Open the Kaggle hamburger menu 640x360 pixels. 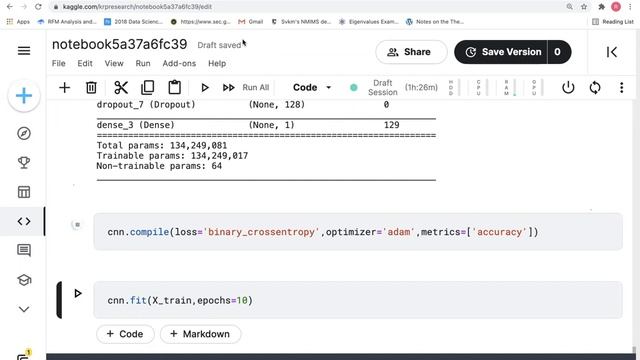(24, 51)
